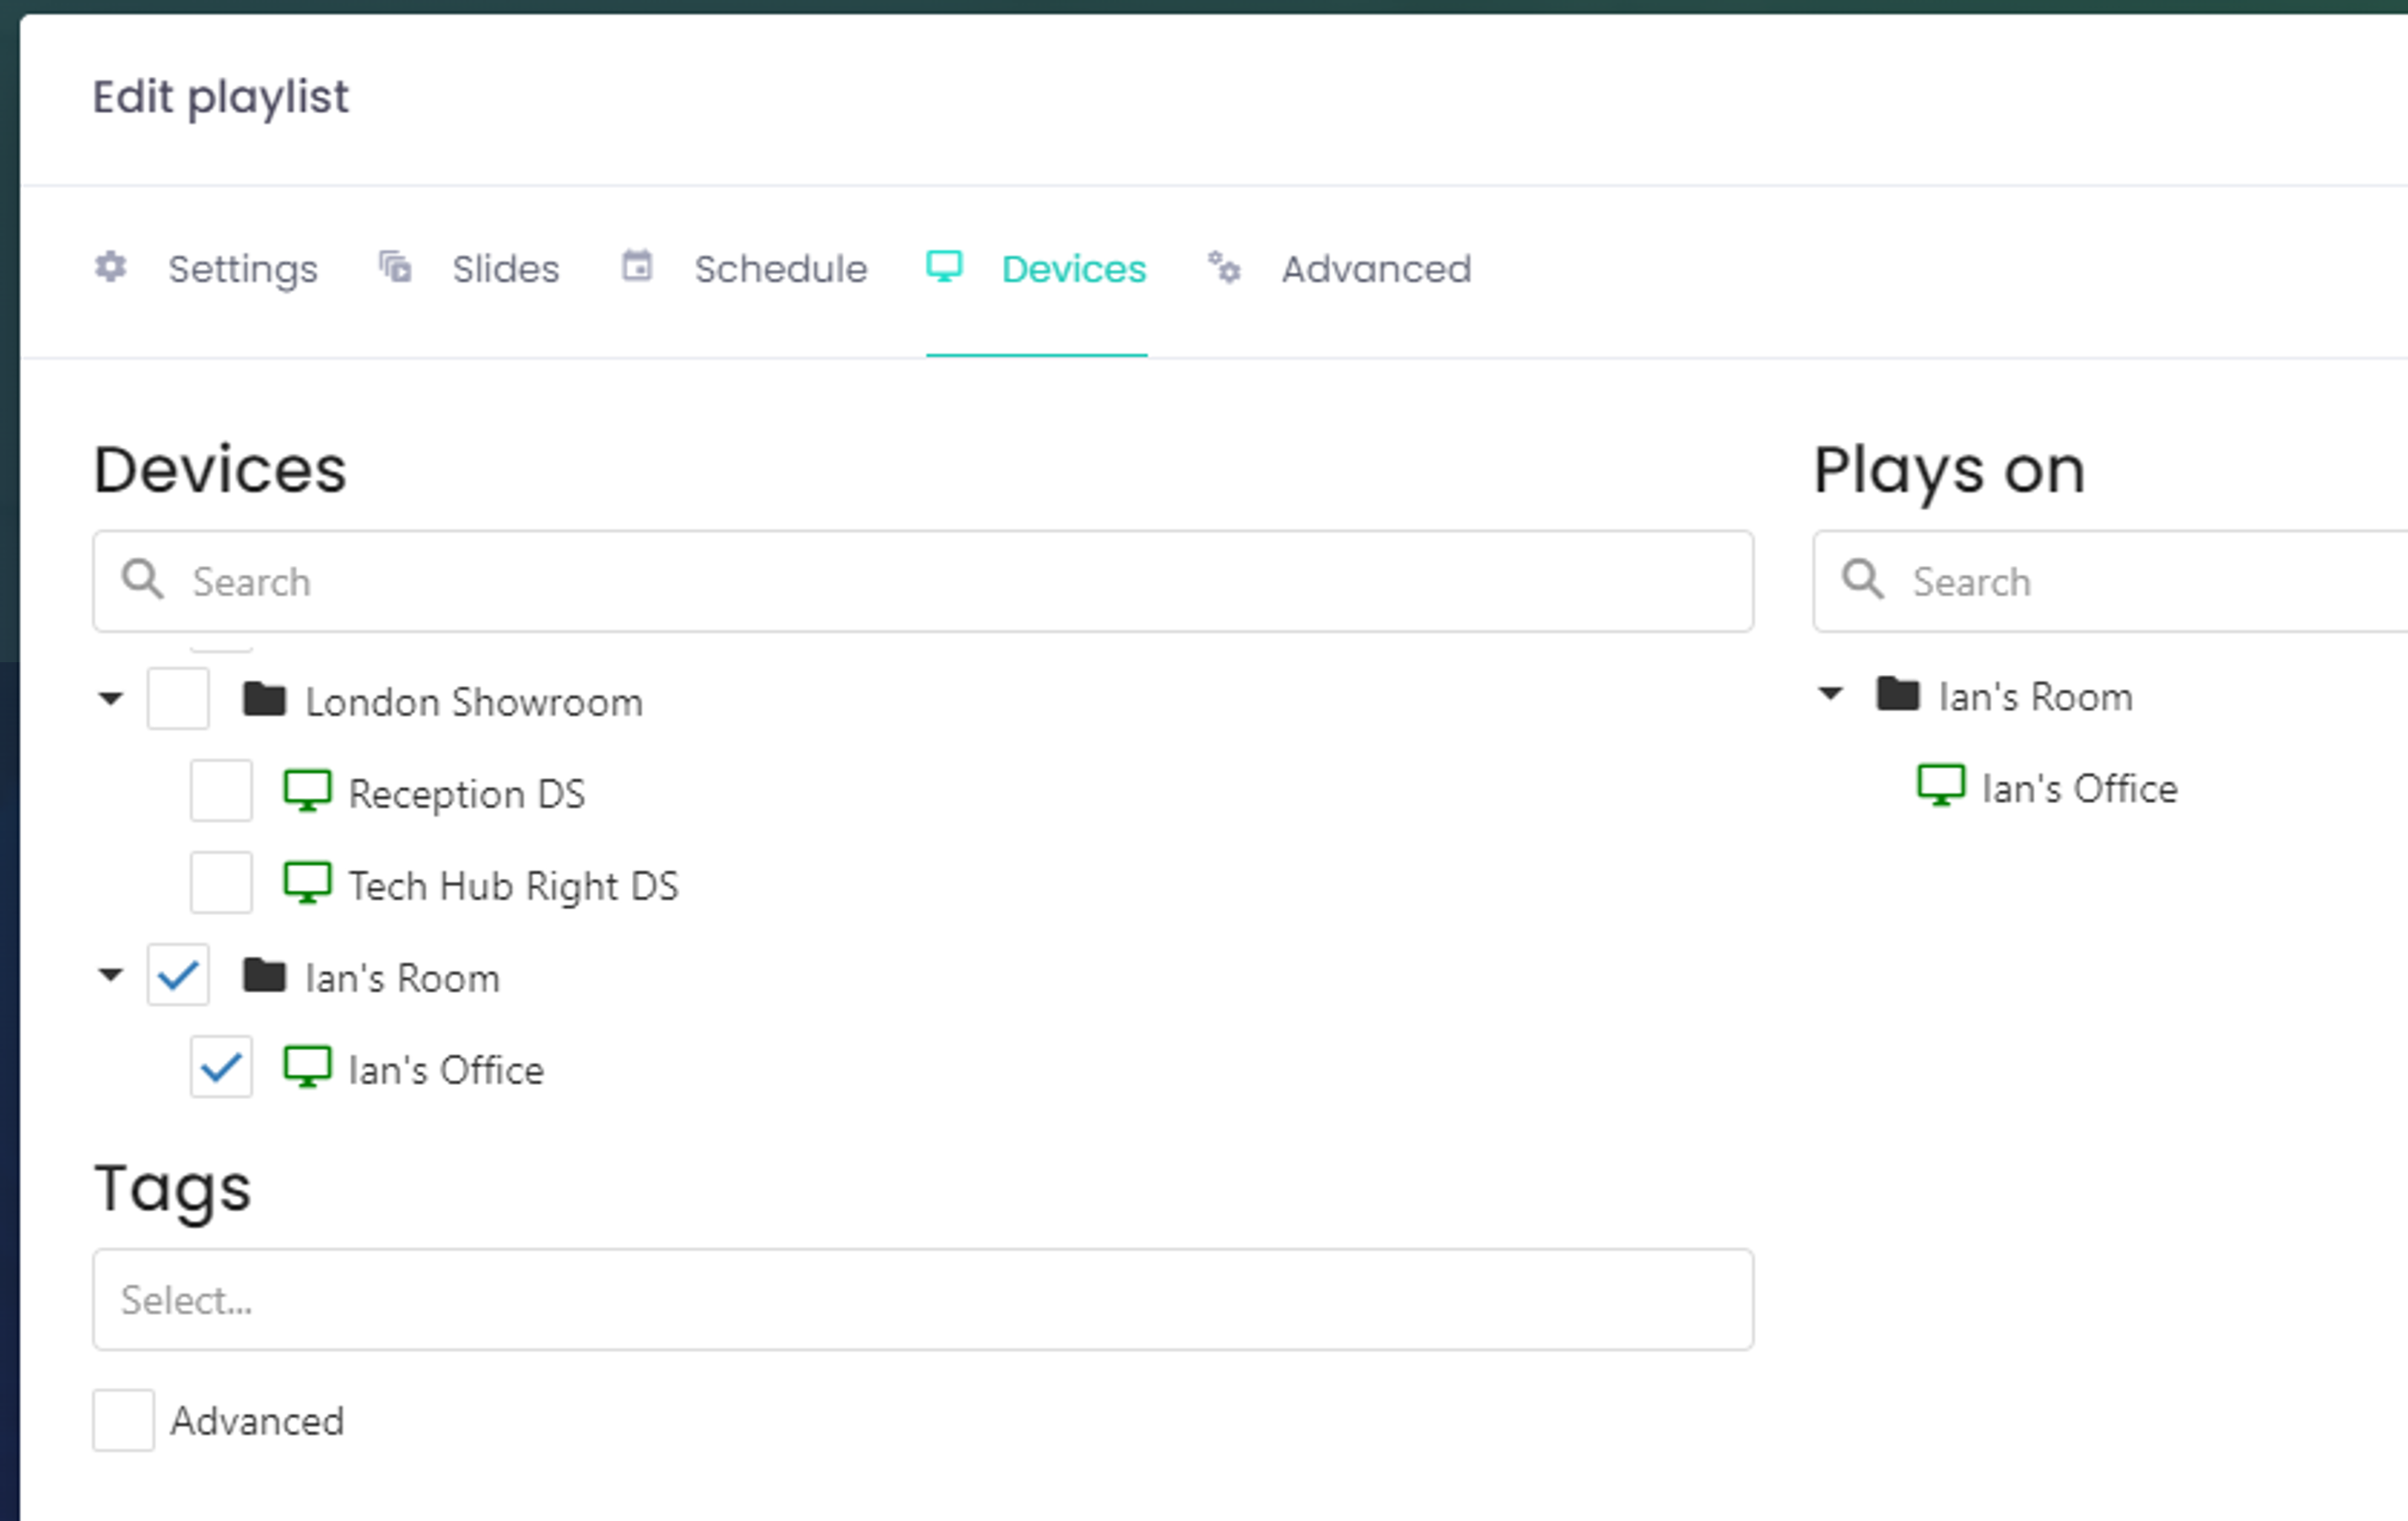Image resolution: width=2408 pixels, height=1521 pixels.
Task: Click the Devices search magnifier icon
Action: (143, 580)
